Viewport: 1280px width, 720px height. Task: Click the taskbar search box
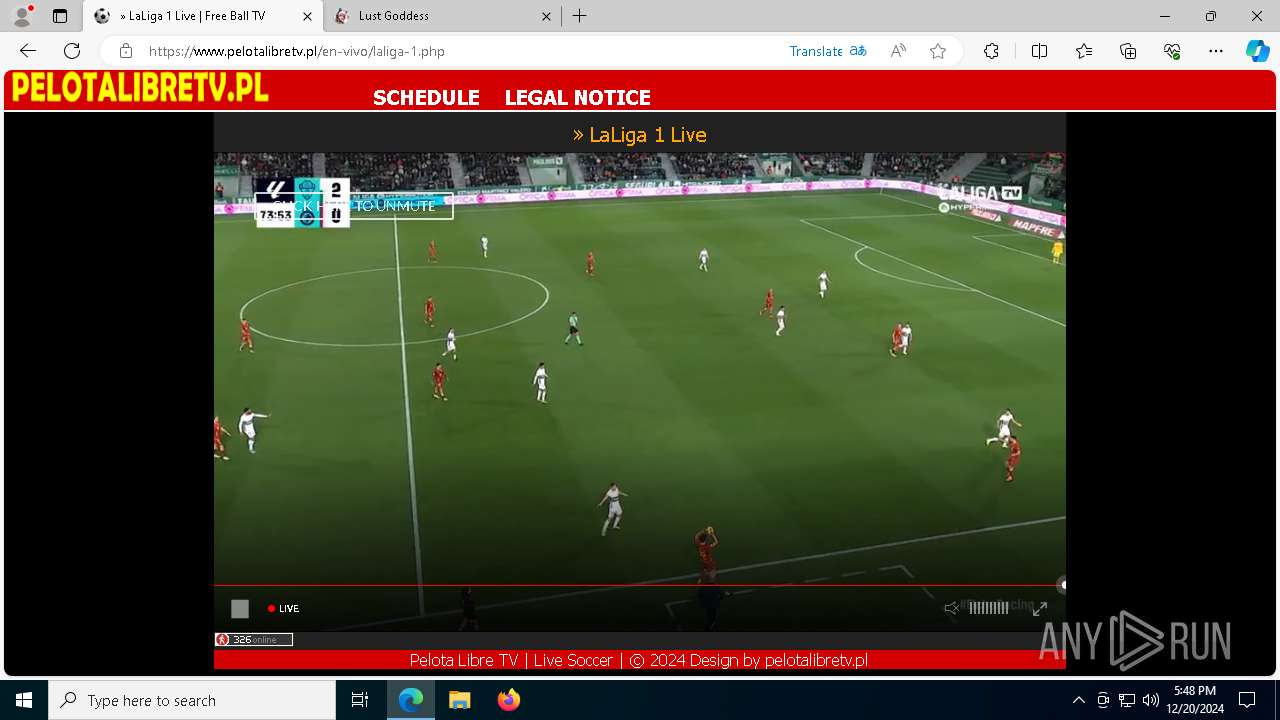(x=192, y=700)
